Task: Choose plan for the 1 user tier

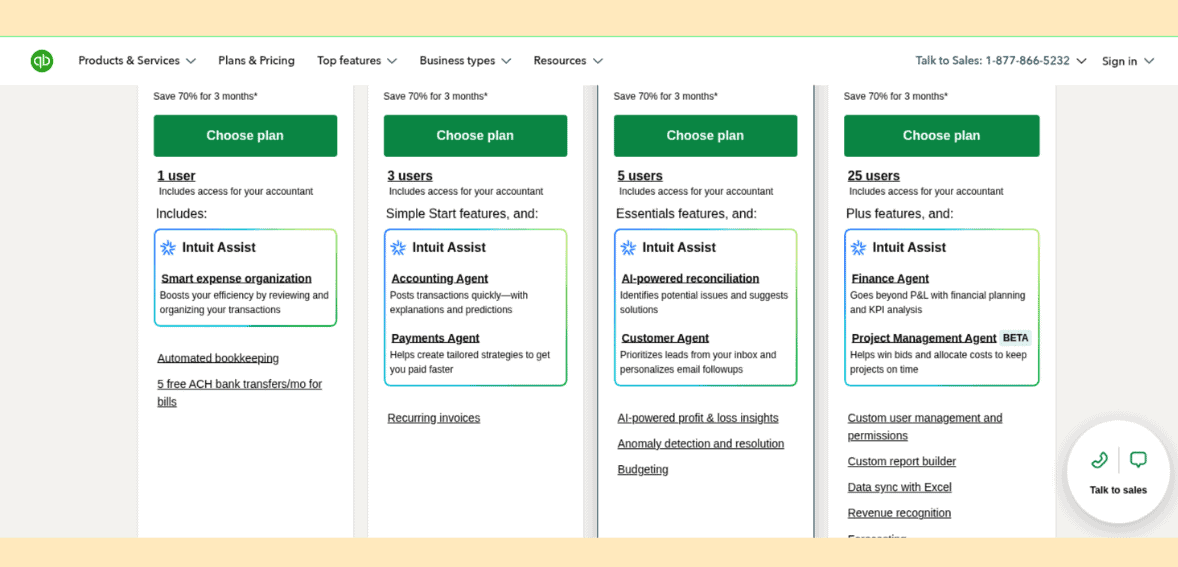Action: coord(245,136)
